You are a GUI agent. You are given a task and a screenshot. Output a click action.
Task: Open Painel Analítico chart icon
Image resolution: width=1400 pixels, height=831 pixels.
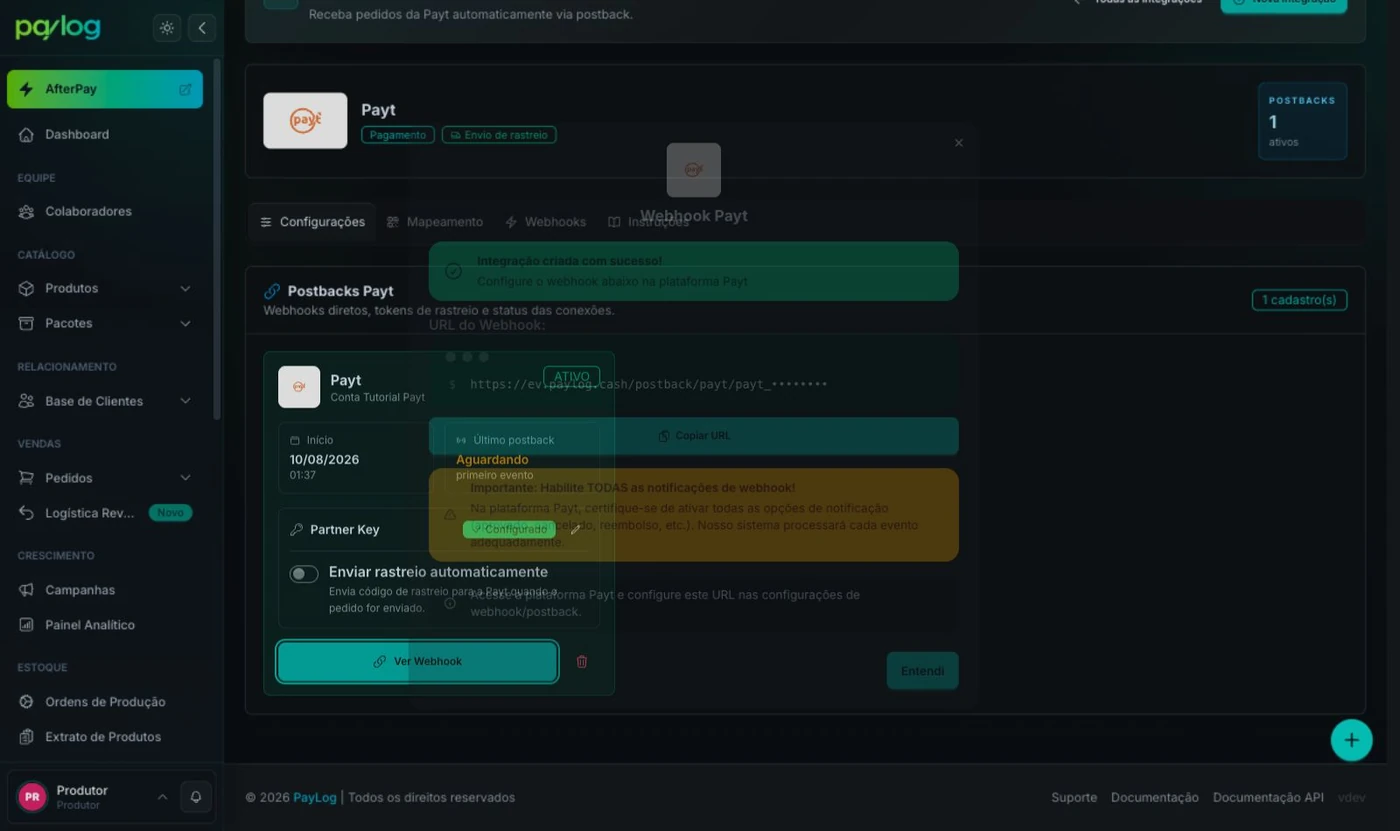(x=26, y=625)
